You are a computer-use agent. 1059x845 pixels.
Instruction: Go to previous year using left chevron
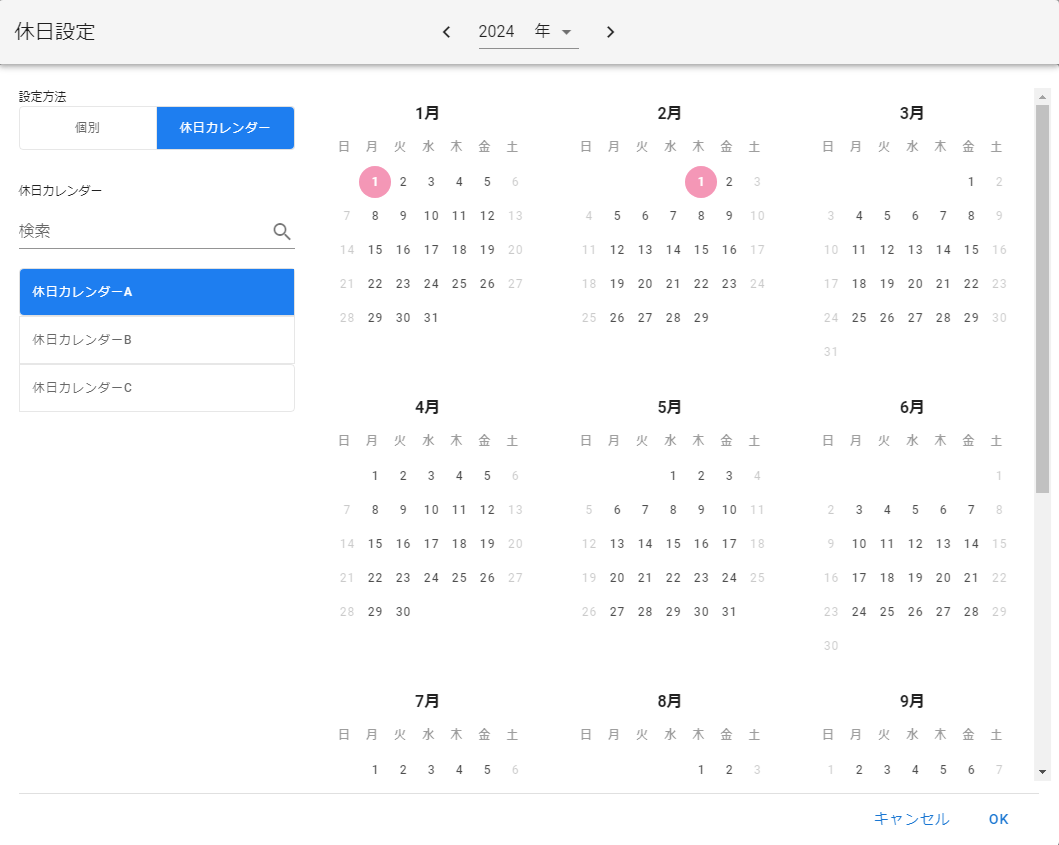(446, 32)
